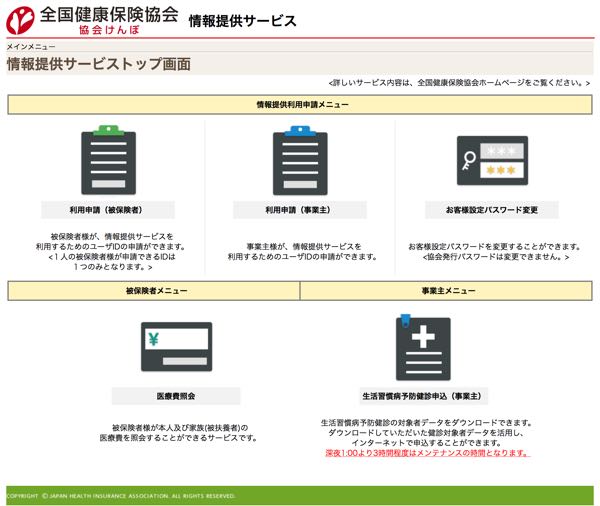Select お客様設定パスワード変更 button

tap(491, 211)
